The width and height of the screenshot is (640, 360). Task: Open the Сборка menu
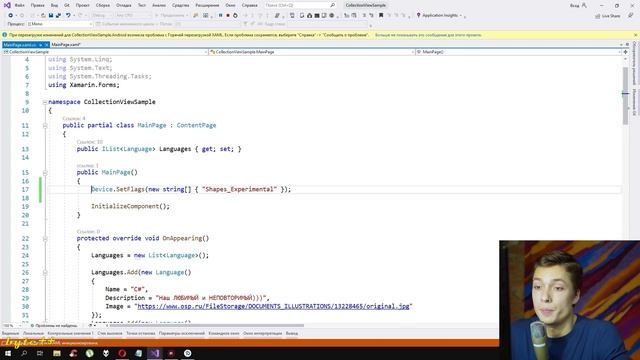coord(102,5)
